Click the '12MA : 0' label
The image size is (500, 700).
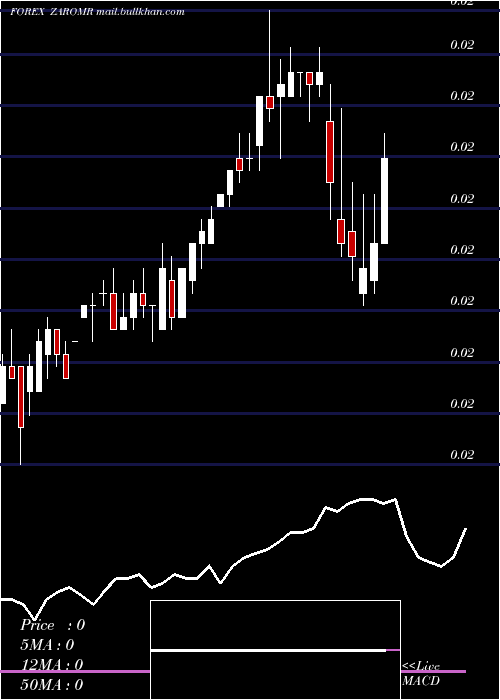pos(52,665)
